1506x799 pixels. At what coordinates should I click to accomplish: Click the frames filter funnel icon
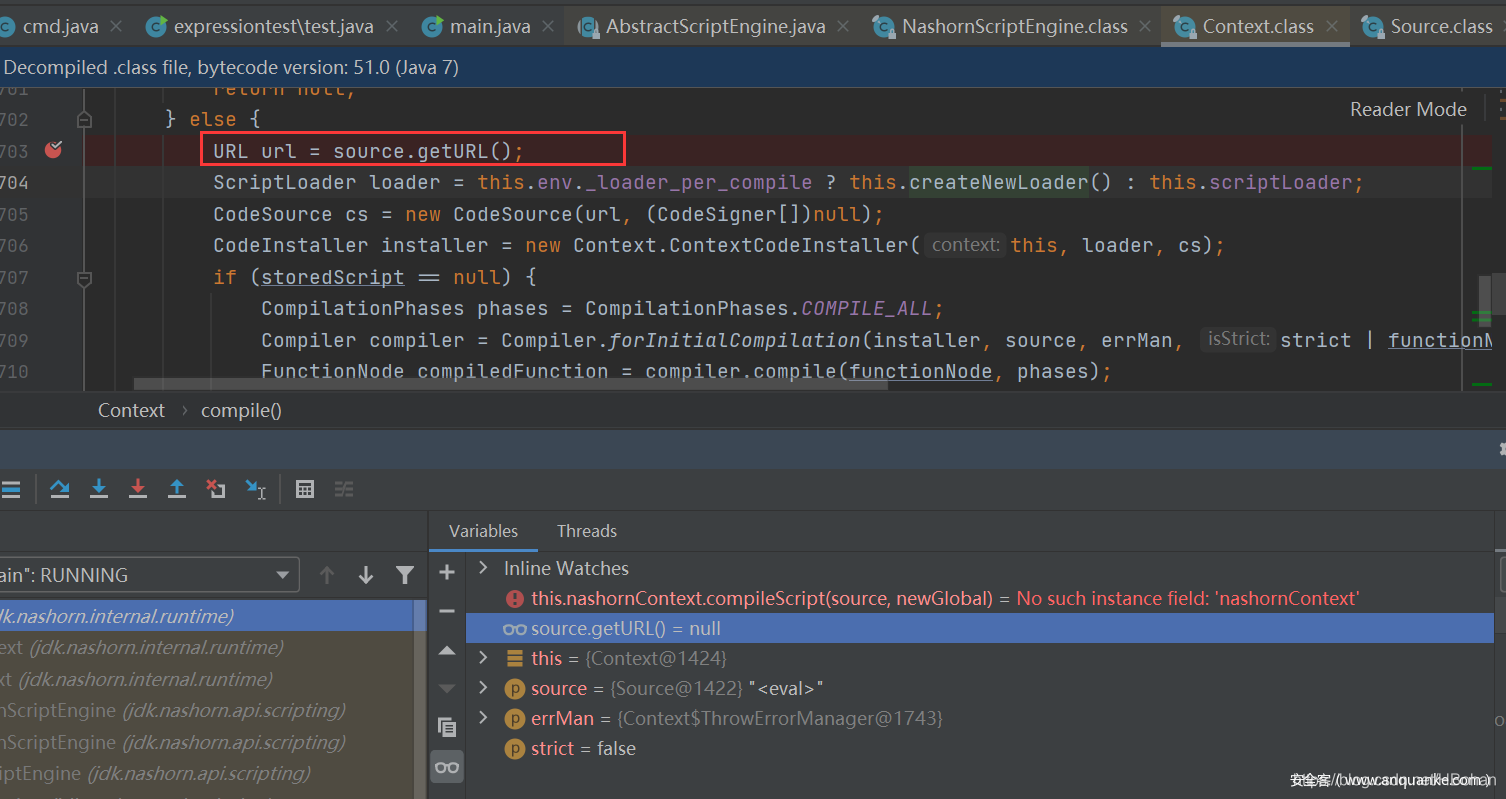[x=405, y=575]
